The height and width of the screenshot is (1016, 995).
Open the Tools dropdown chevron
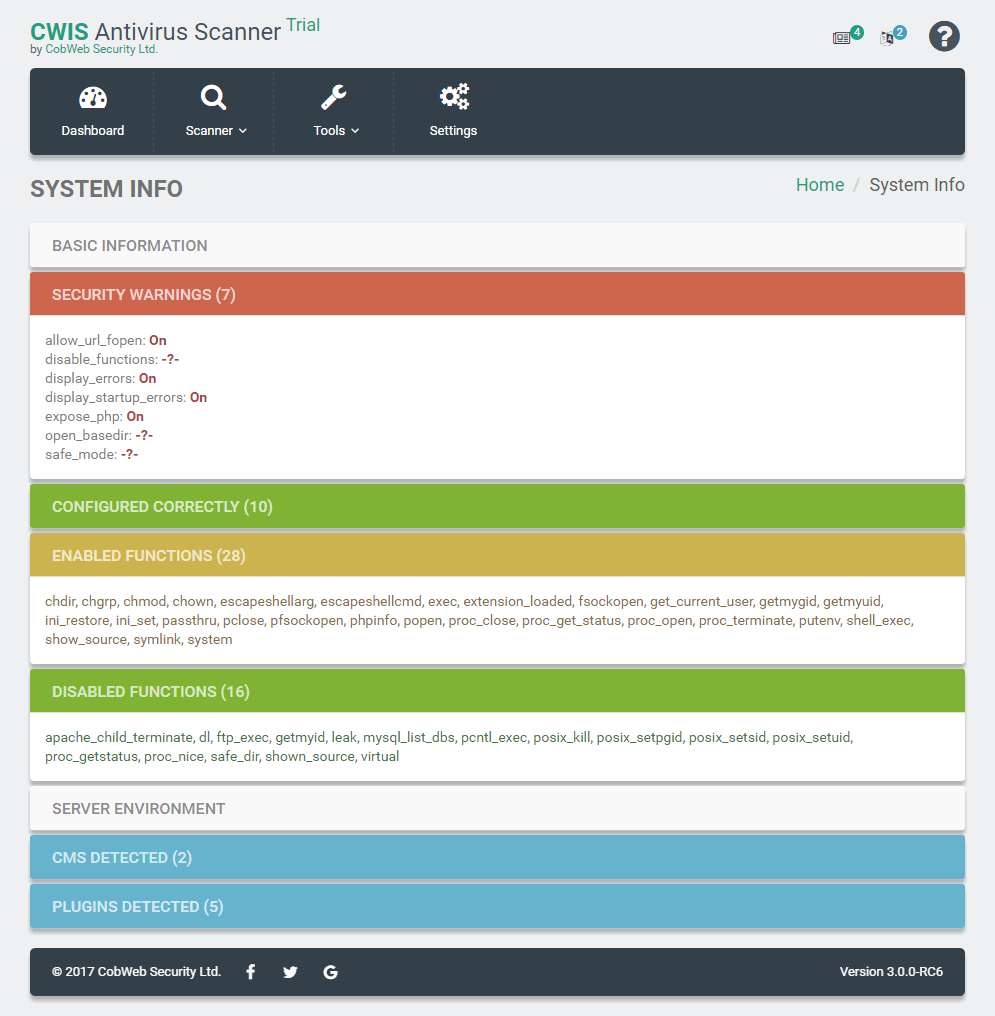click(x=355, y=131)
